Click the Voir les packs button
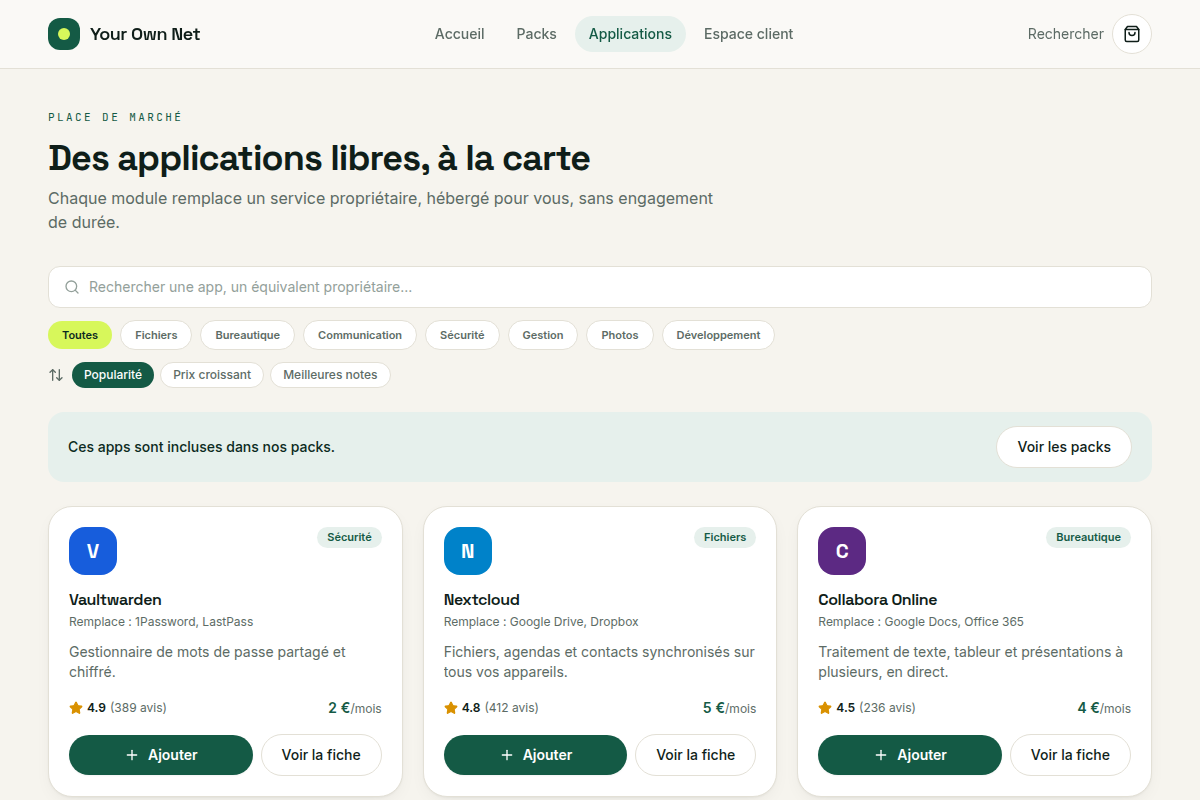 [x=1064, y=447]
